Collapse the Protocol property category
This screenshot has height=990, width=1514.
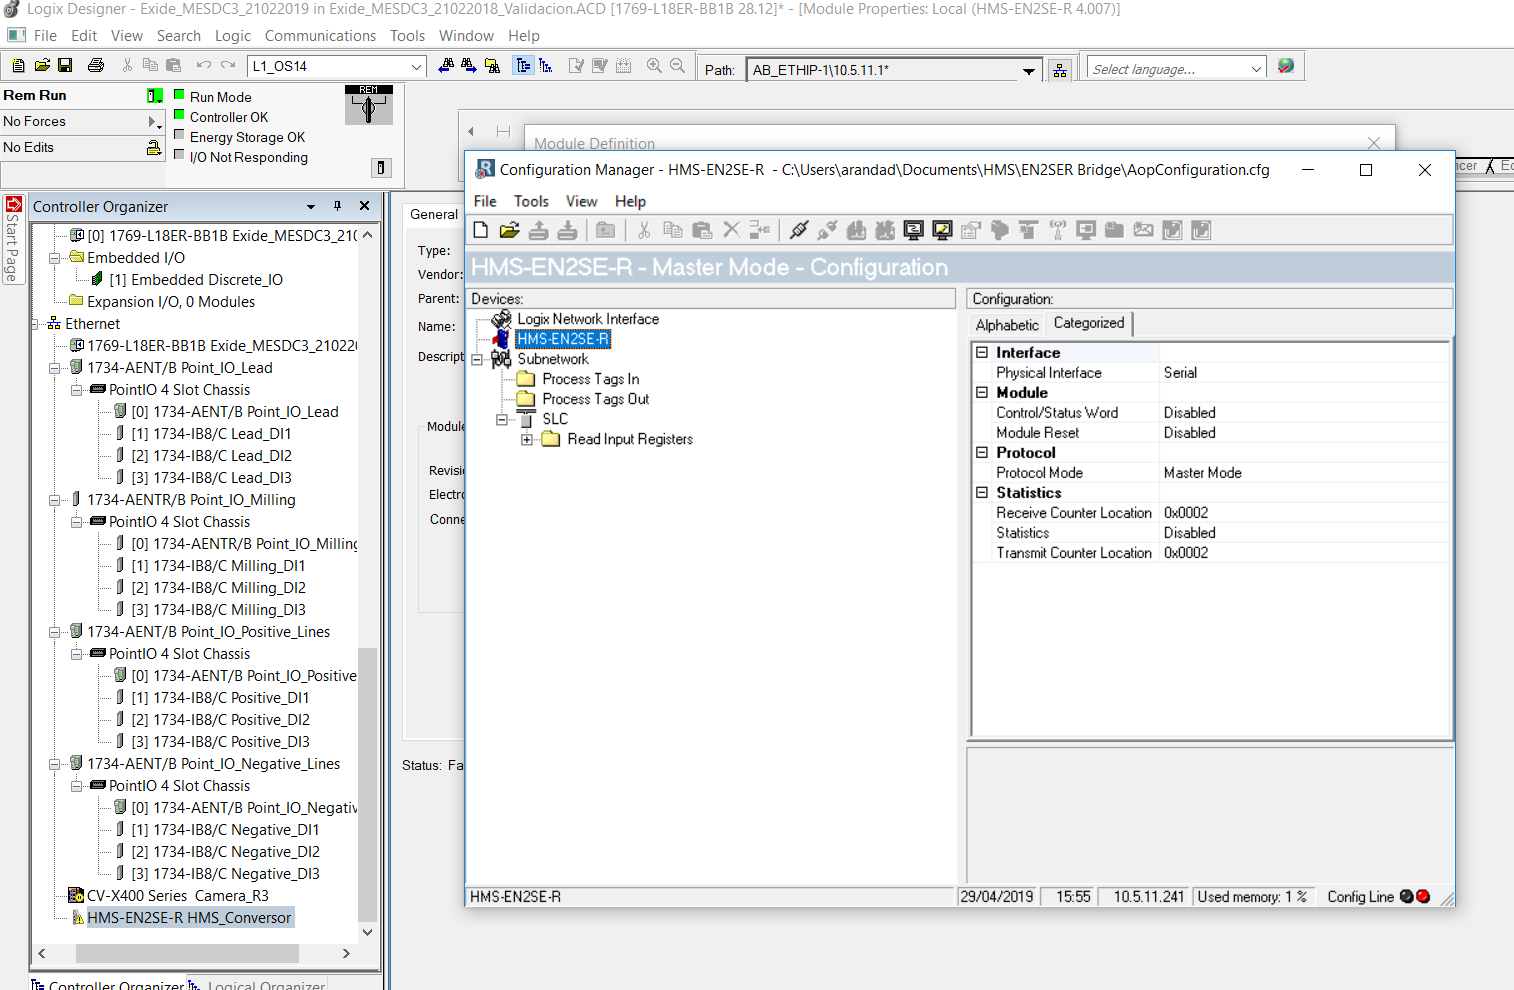982,453
